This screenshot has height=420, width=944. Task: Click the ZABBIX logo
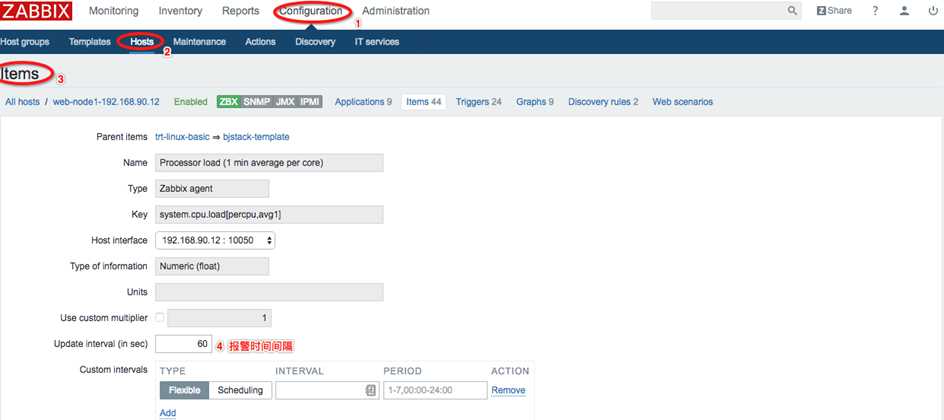pyautogui.click(x=36, y=11)
